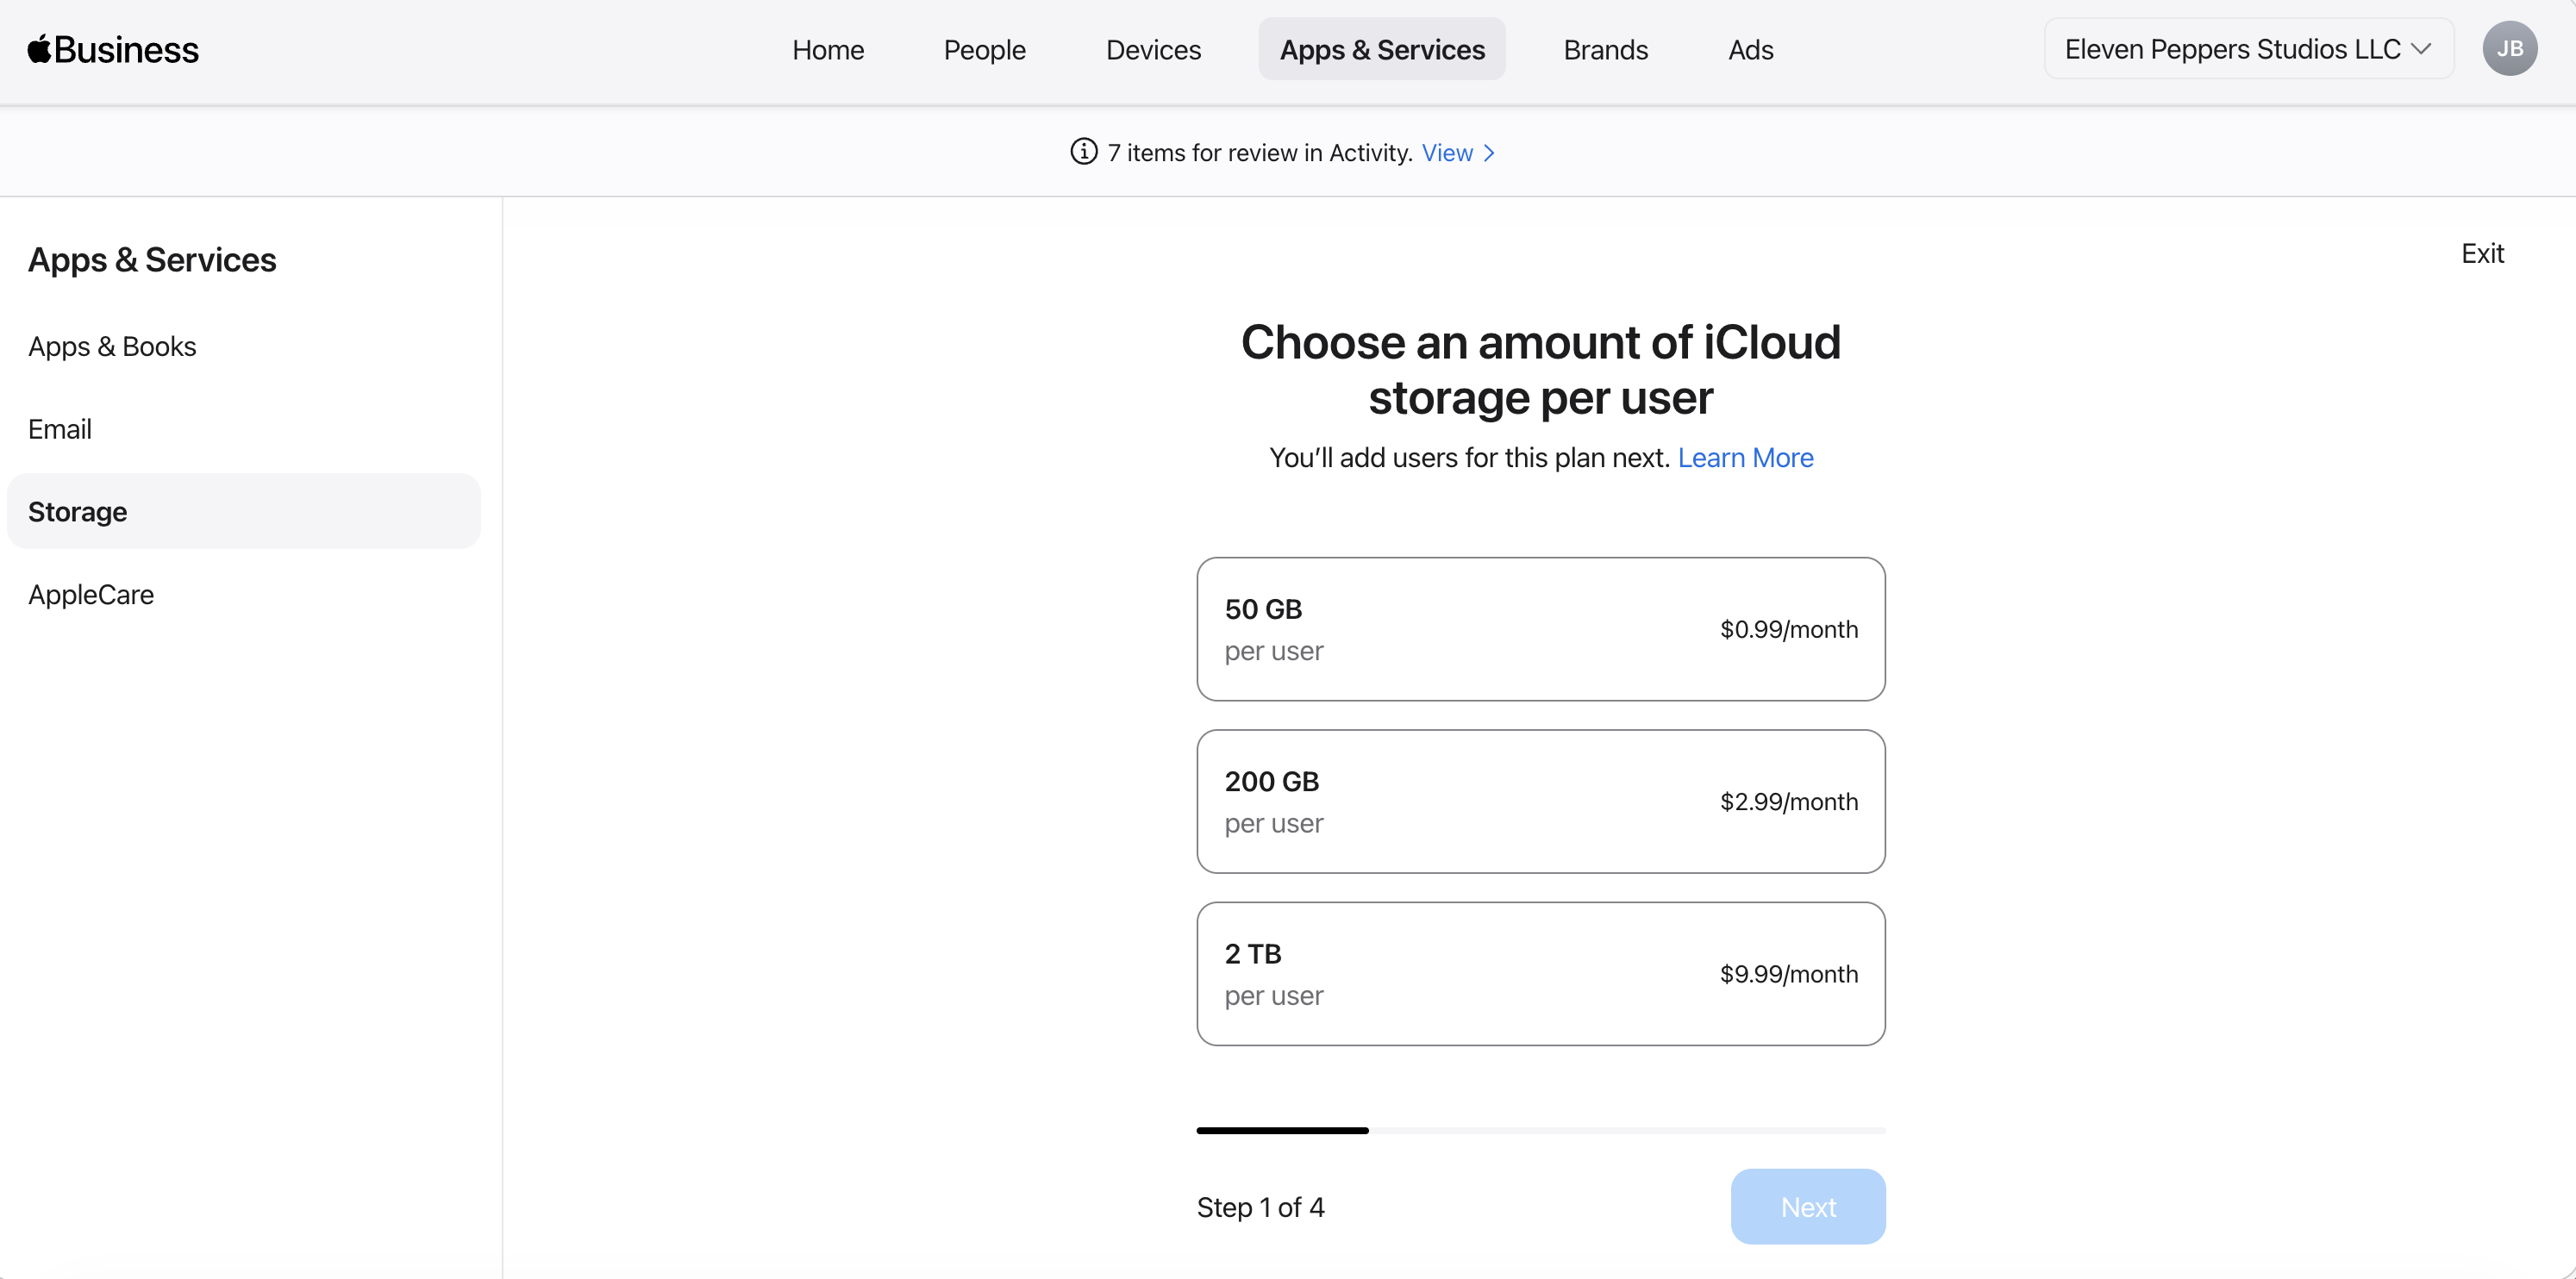Click the info icon in Activity banner
Screen dimensions: 2576x1279
coord(1083,152)
